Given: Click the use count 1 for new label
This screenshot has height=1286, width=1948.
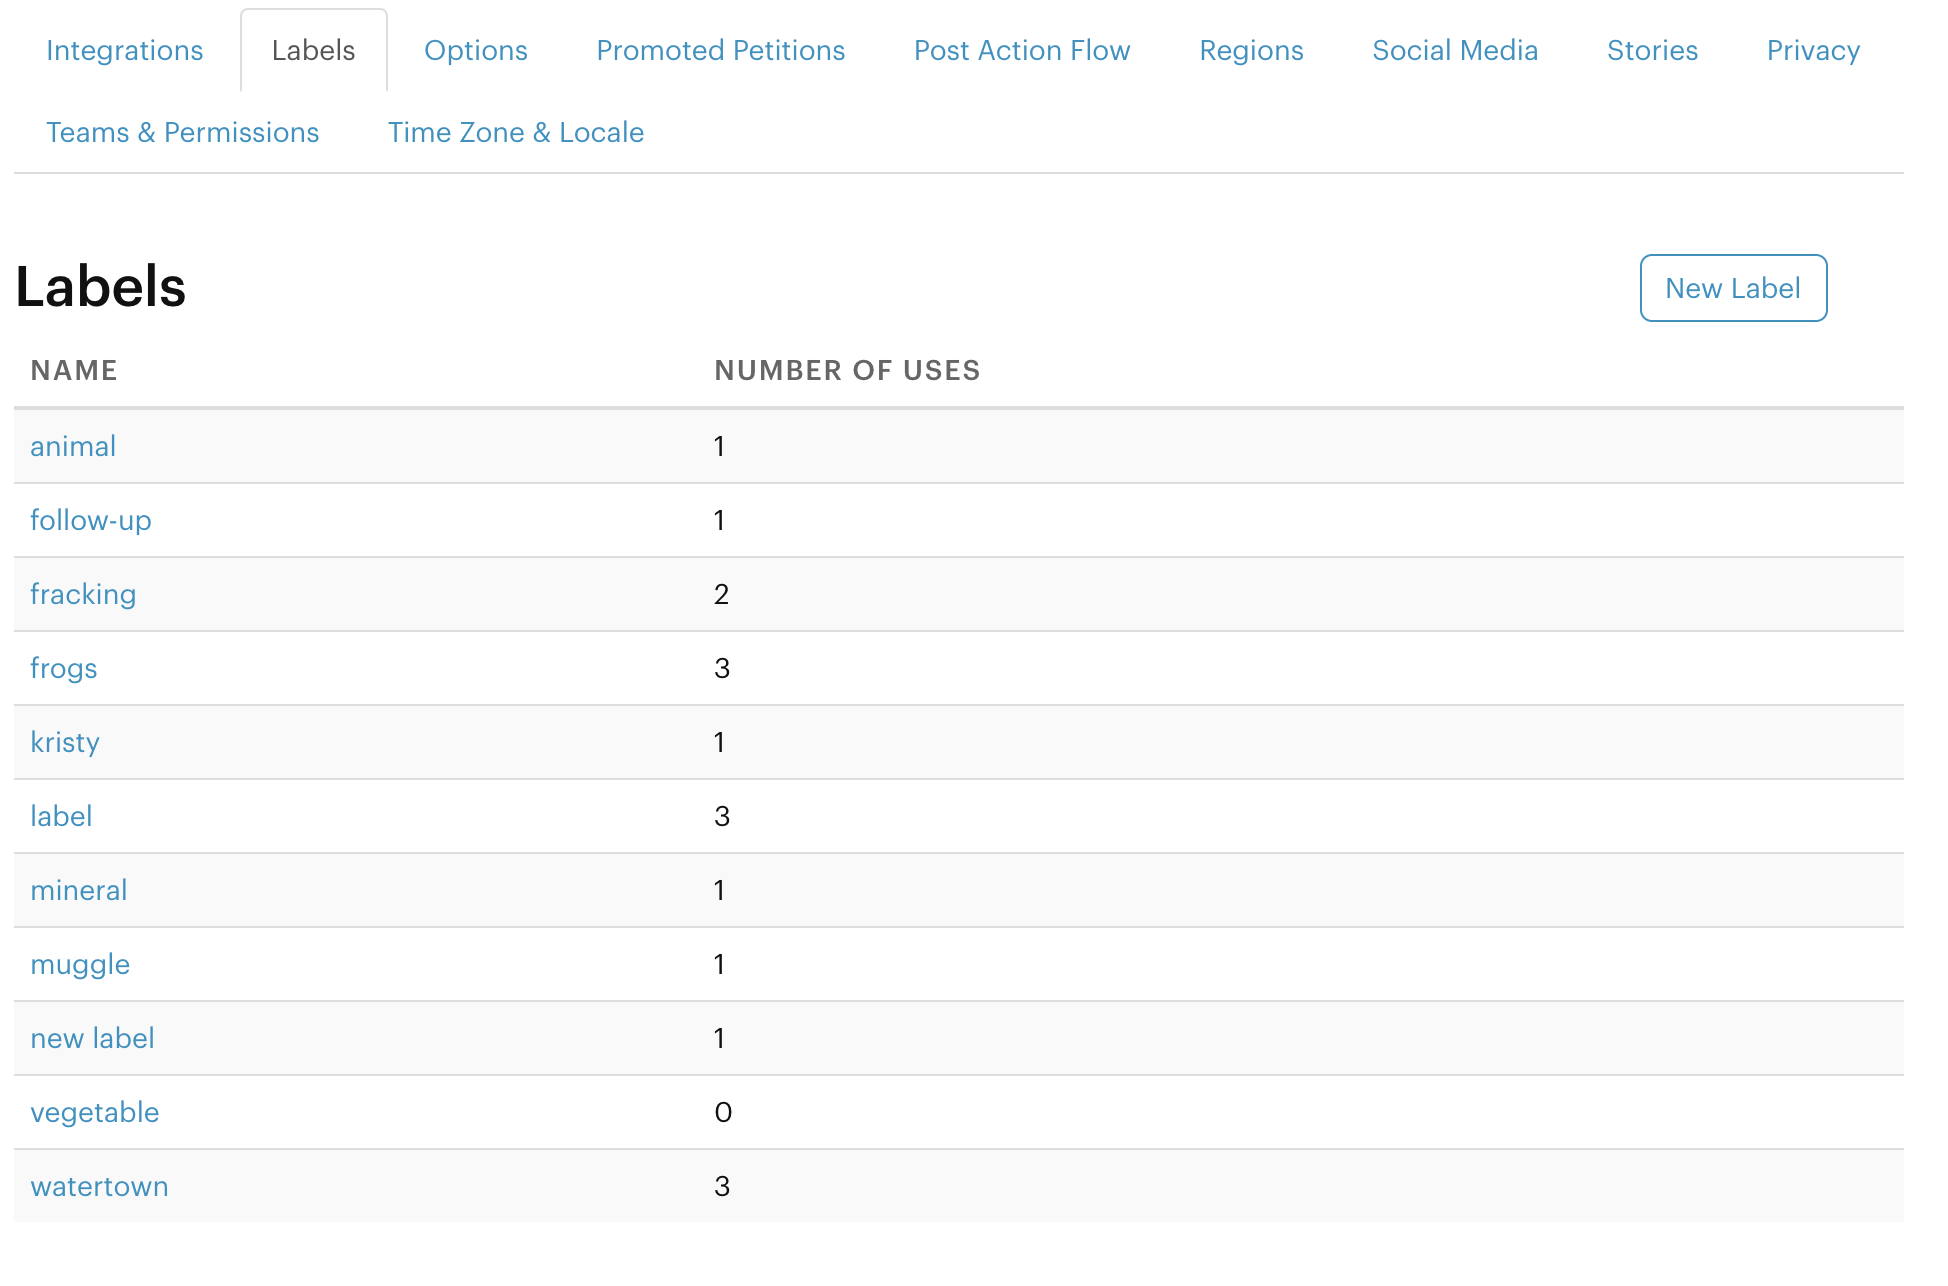Looking at the screenshot, I should coord(719,1038).
